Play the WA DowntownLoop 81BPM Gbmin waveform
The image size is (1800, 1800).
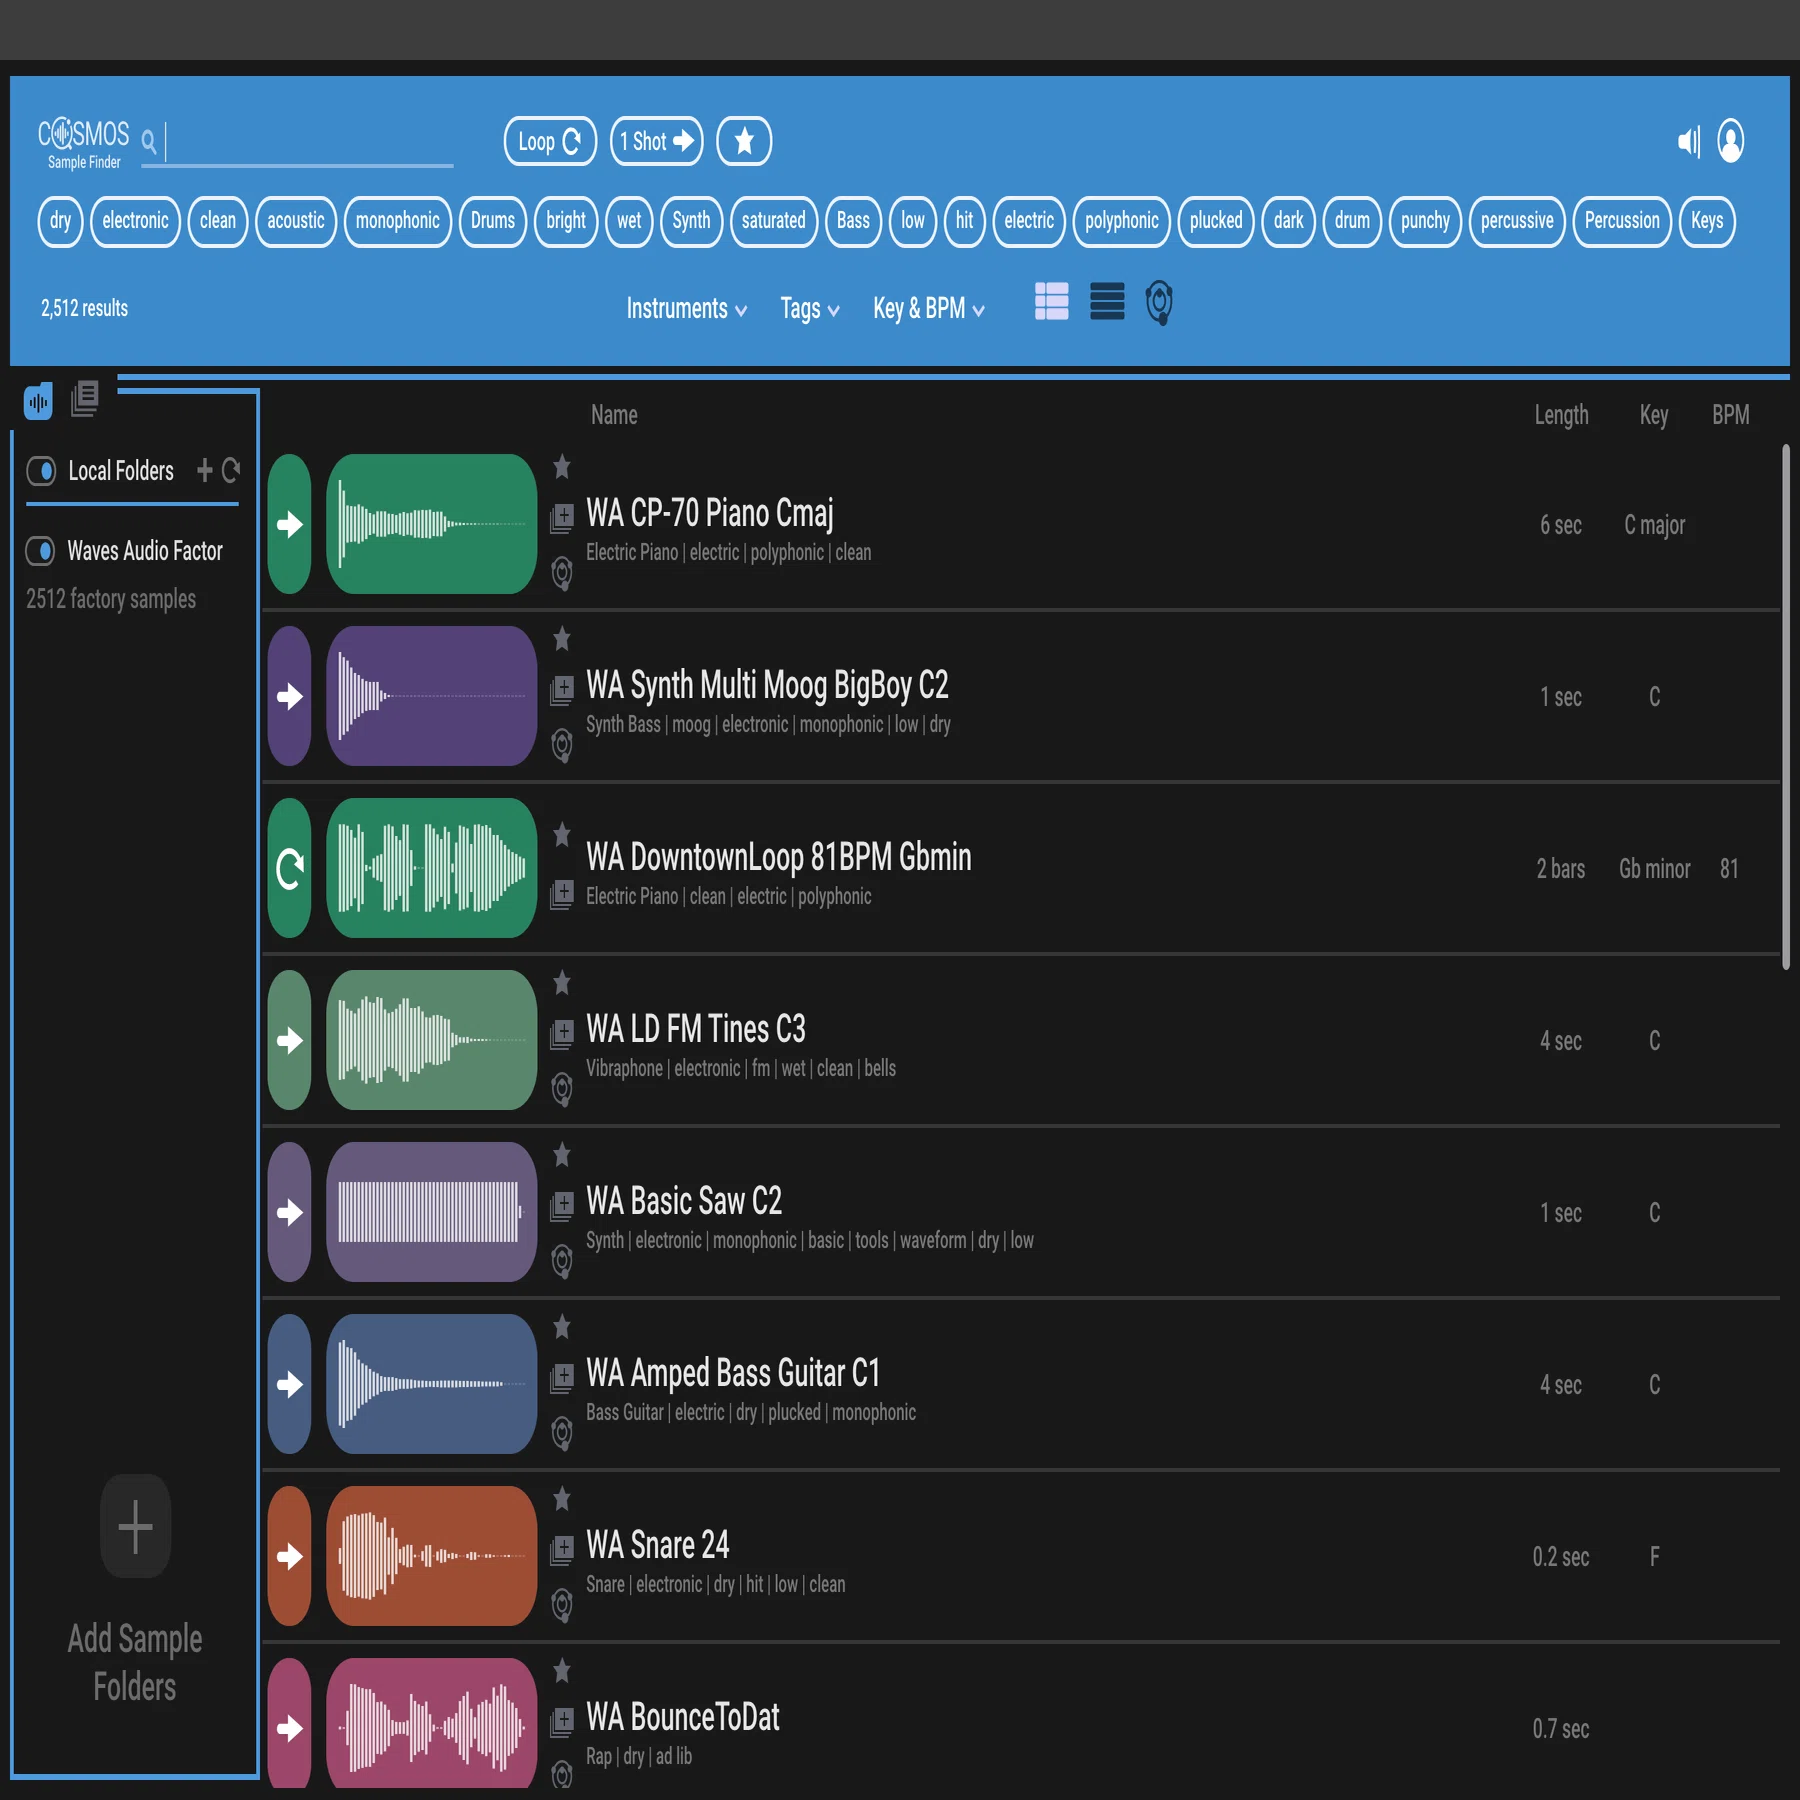[x=431, y=868]
